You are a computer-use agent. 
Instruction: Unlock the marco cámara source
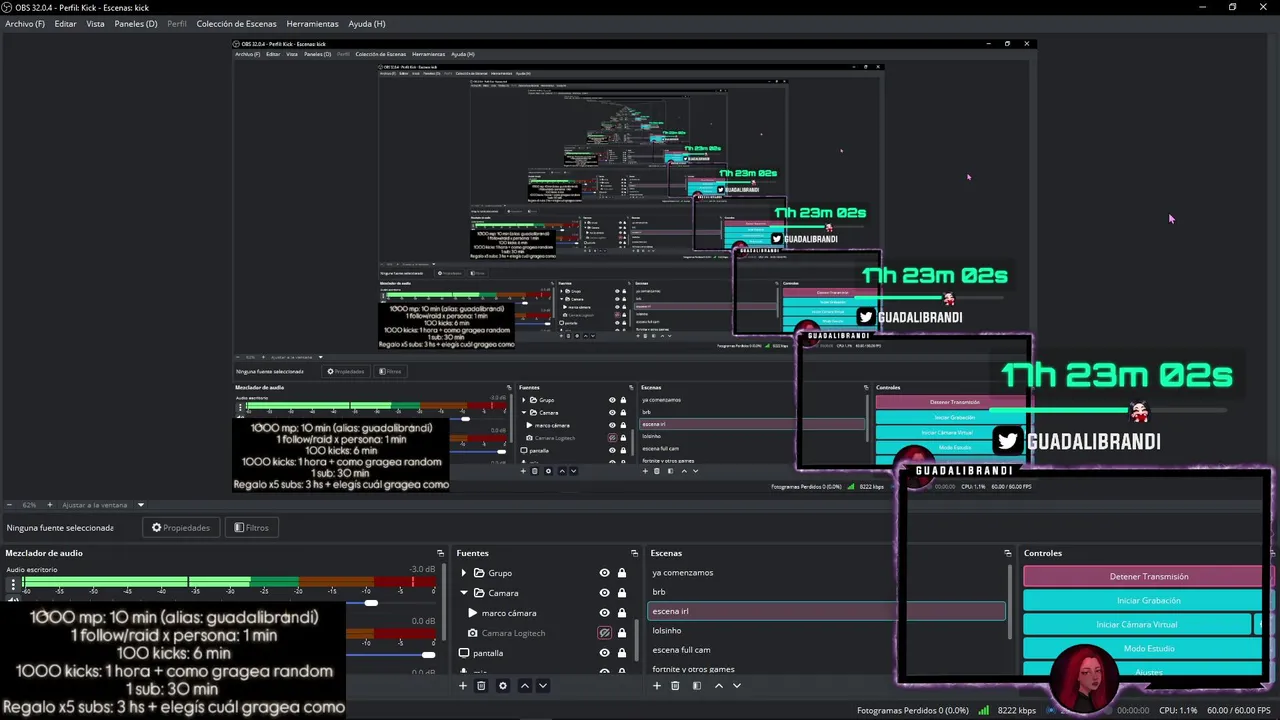[x=622, y=613]
